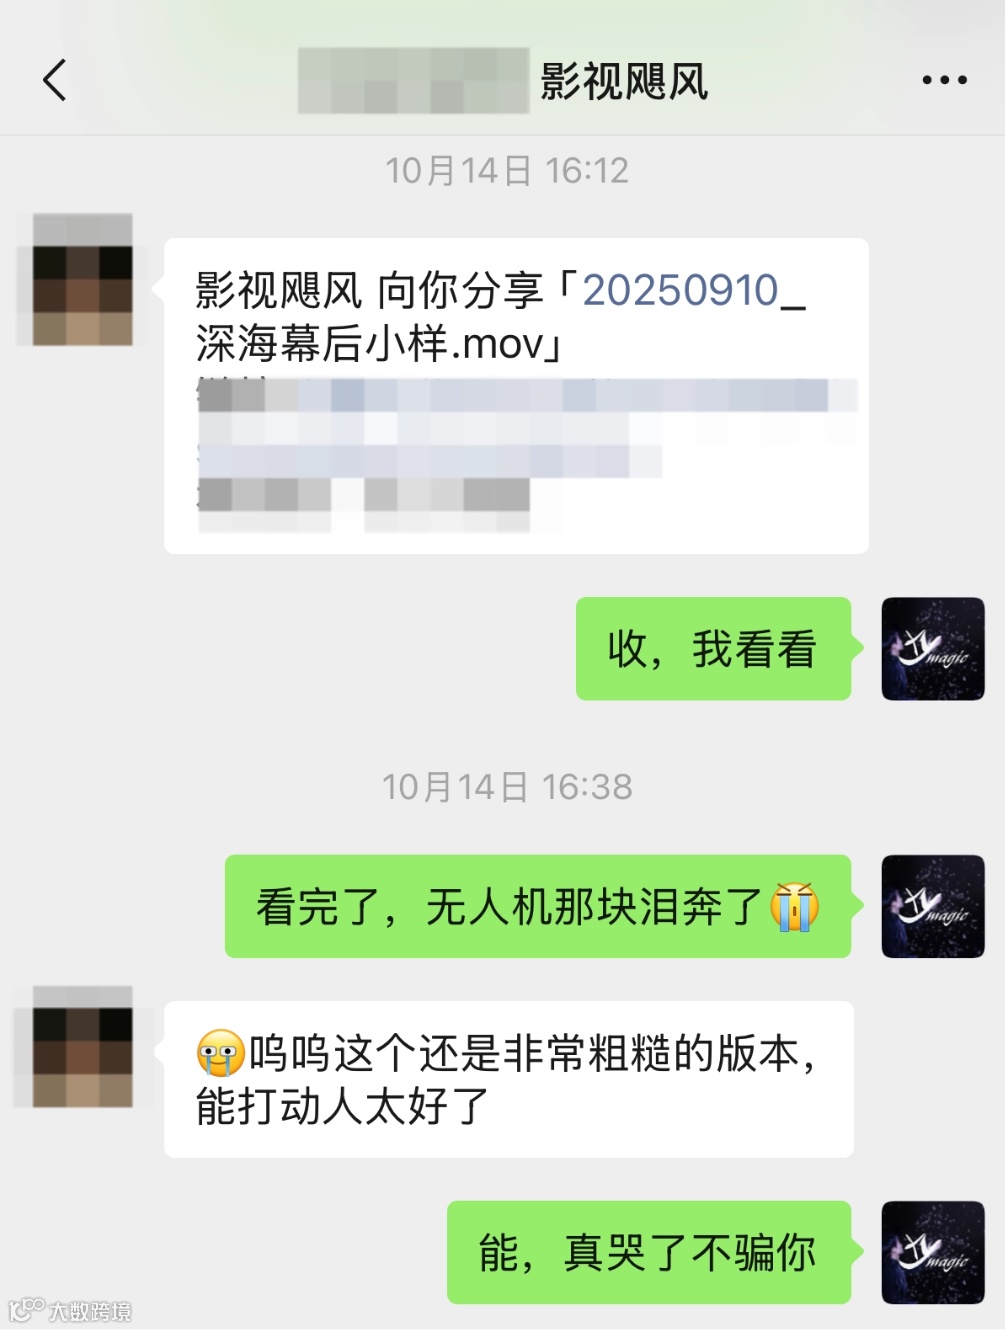1005x1330 pixels.
Task: Tap the 10月14日 16:12 timestamp
Action: [507, 171]
